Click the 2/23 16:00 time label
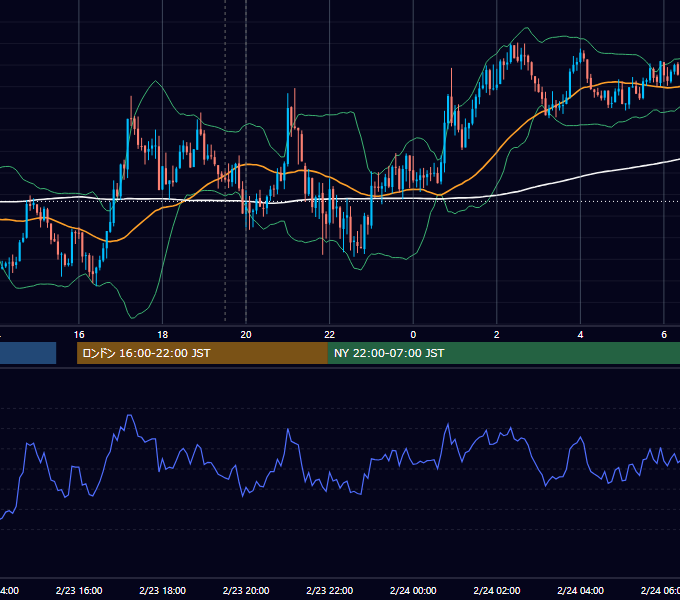 point(79,590)
